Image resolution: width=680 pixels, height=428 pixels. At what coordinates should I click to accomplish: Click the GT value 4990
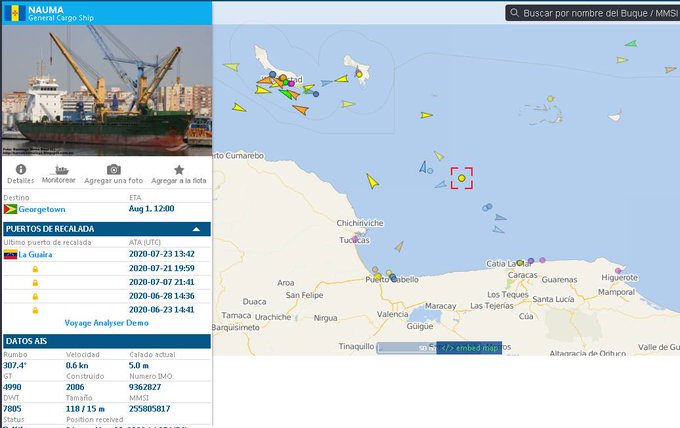[12, 387]
